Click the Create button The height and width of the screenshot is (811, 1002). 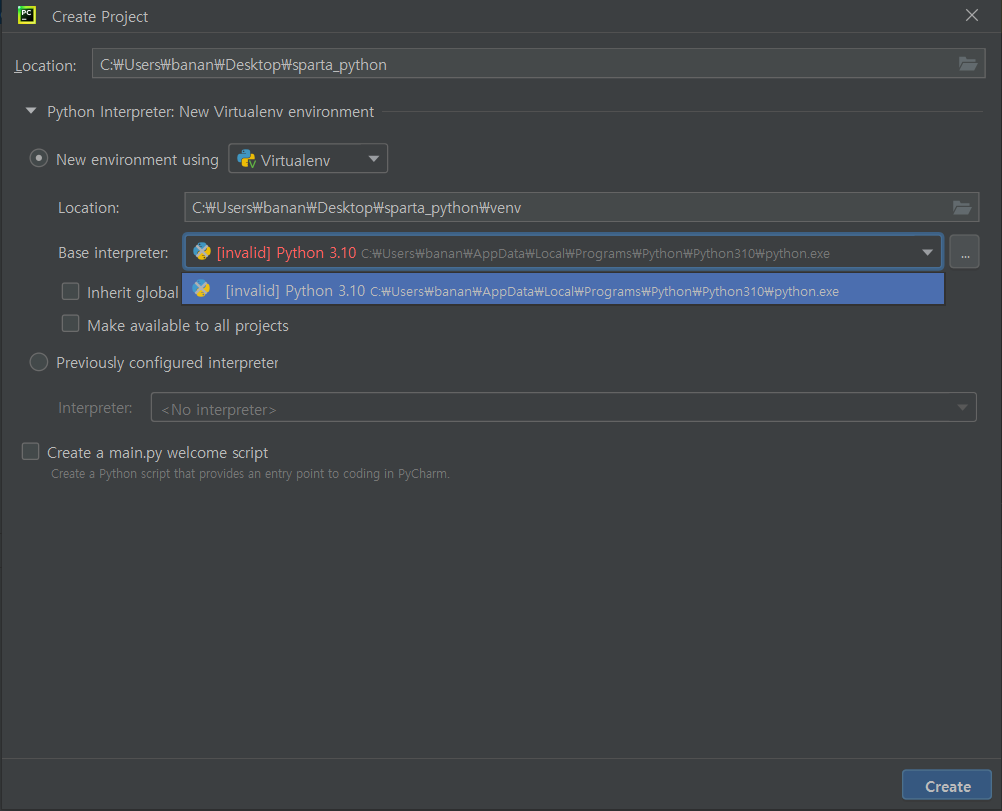(947, 785)
